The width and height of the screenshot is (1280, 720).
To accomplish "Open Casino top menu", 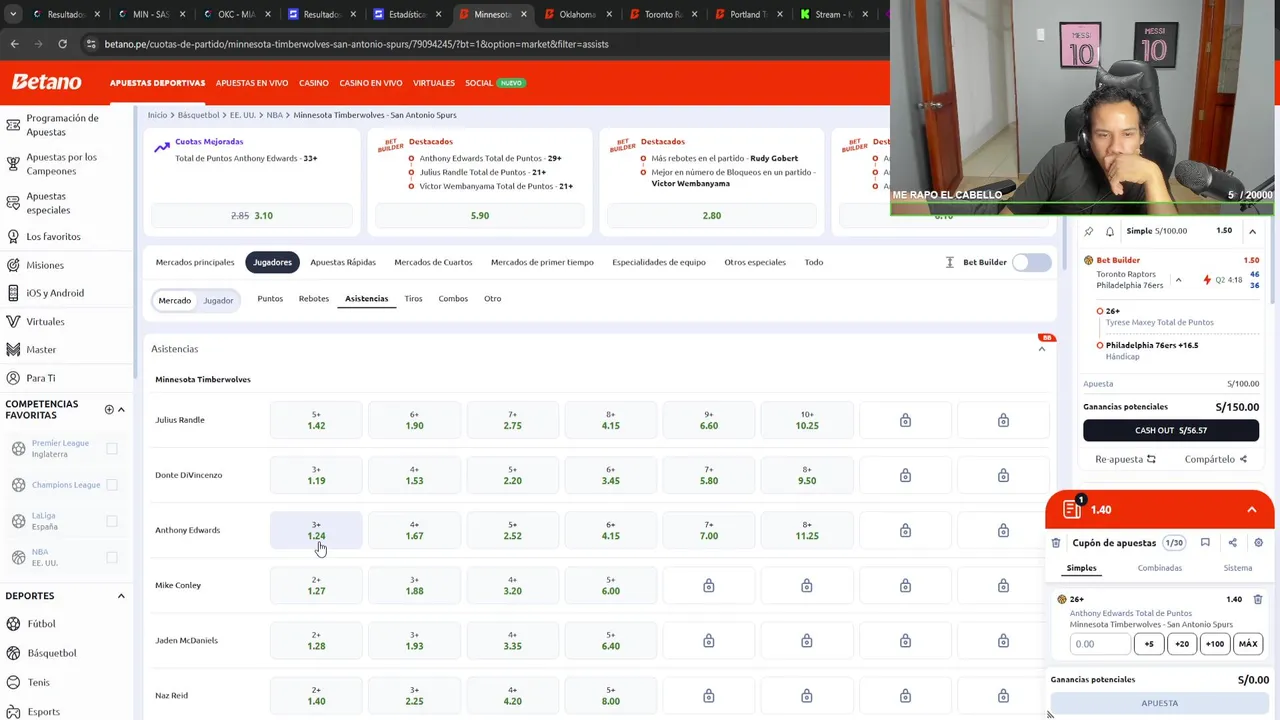I will point(314,83).
